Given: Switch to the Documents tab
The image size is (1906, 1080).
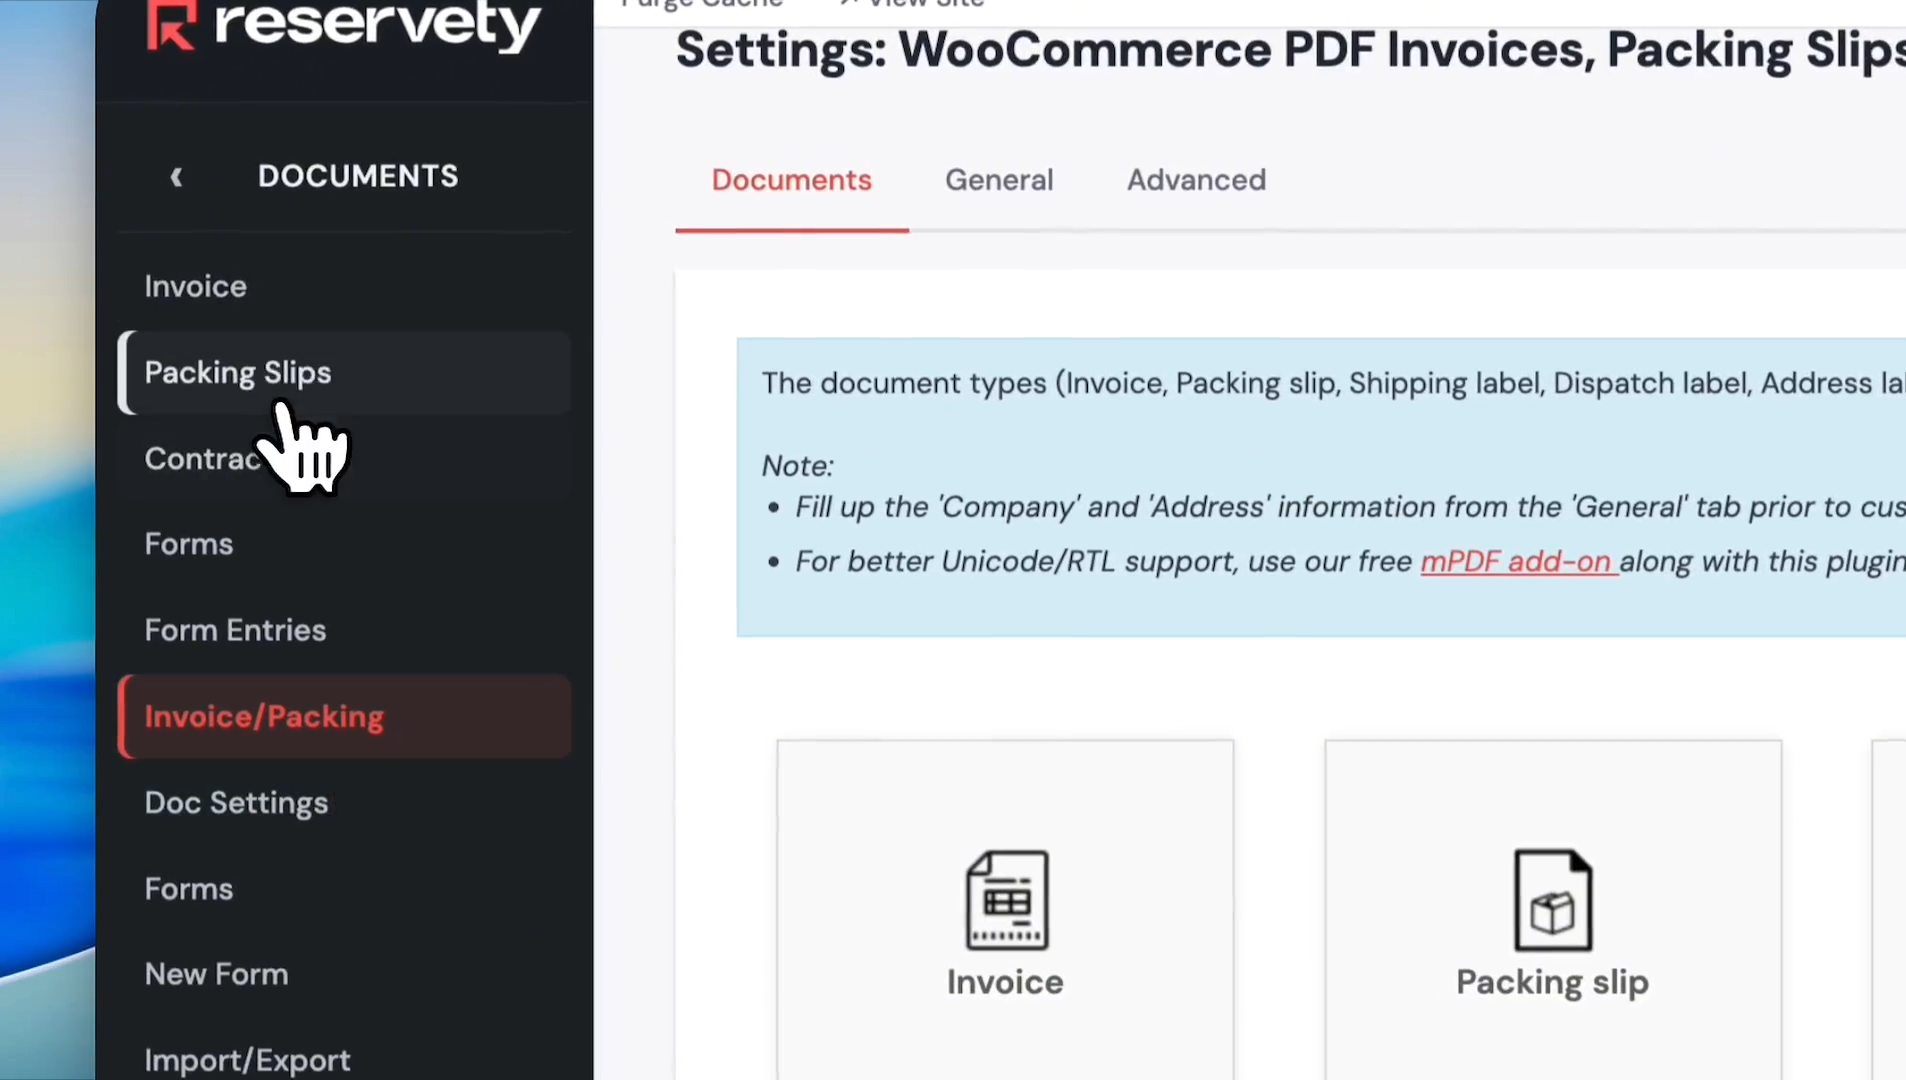Looking at the screenshot, I should pyautogui.click(x=792, y=181).
